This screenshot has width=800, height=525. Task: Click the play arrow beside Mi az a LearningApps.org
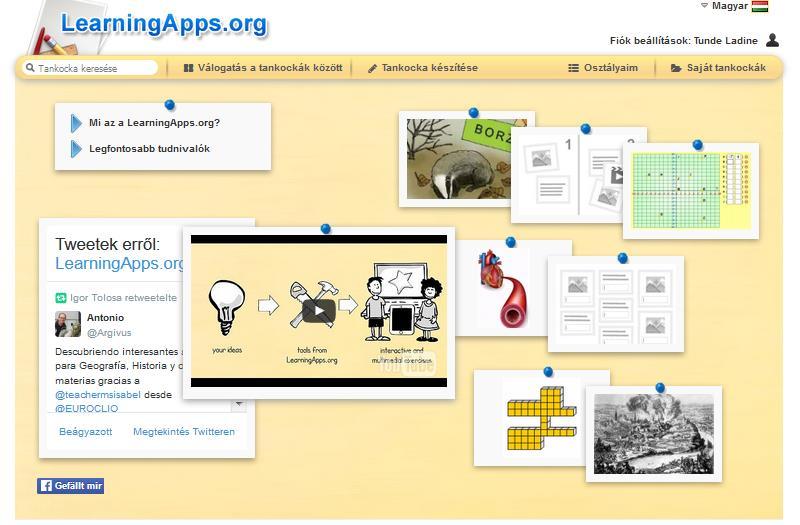point(76,123)
